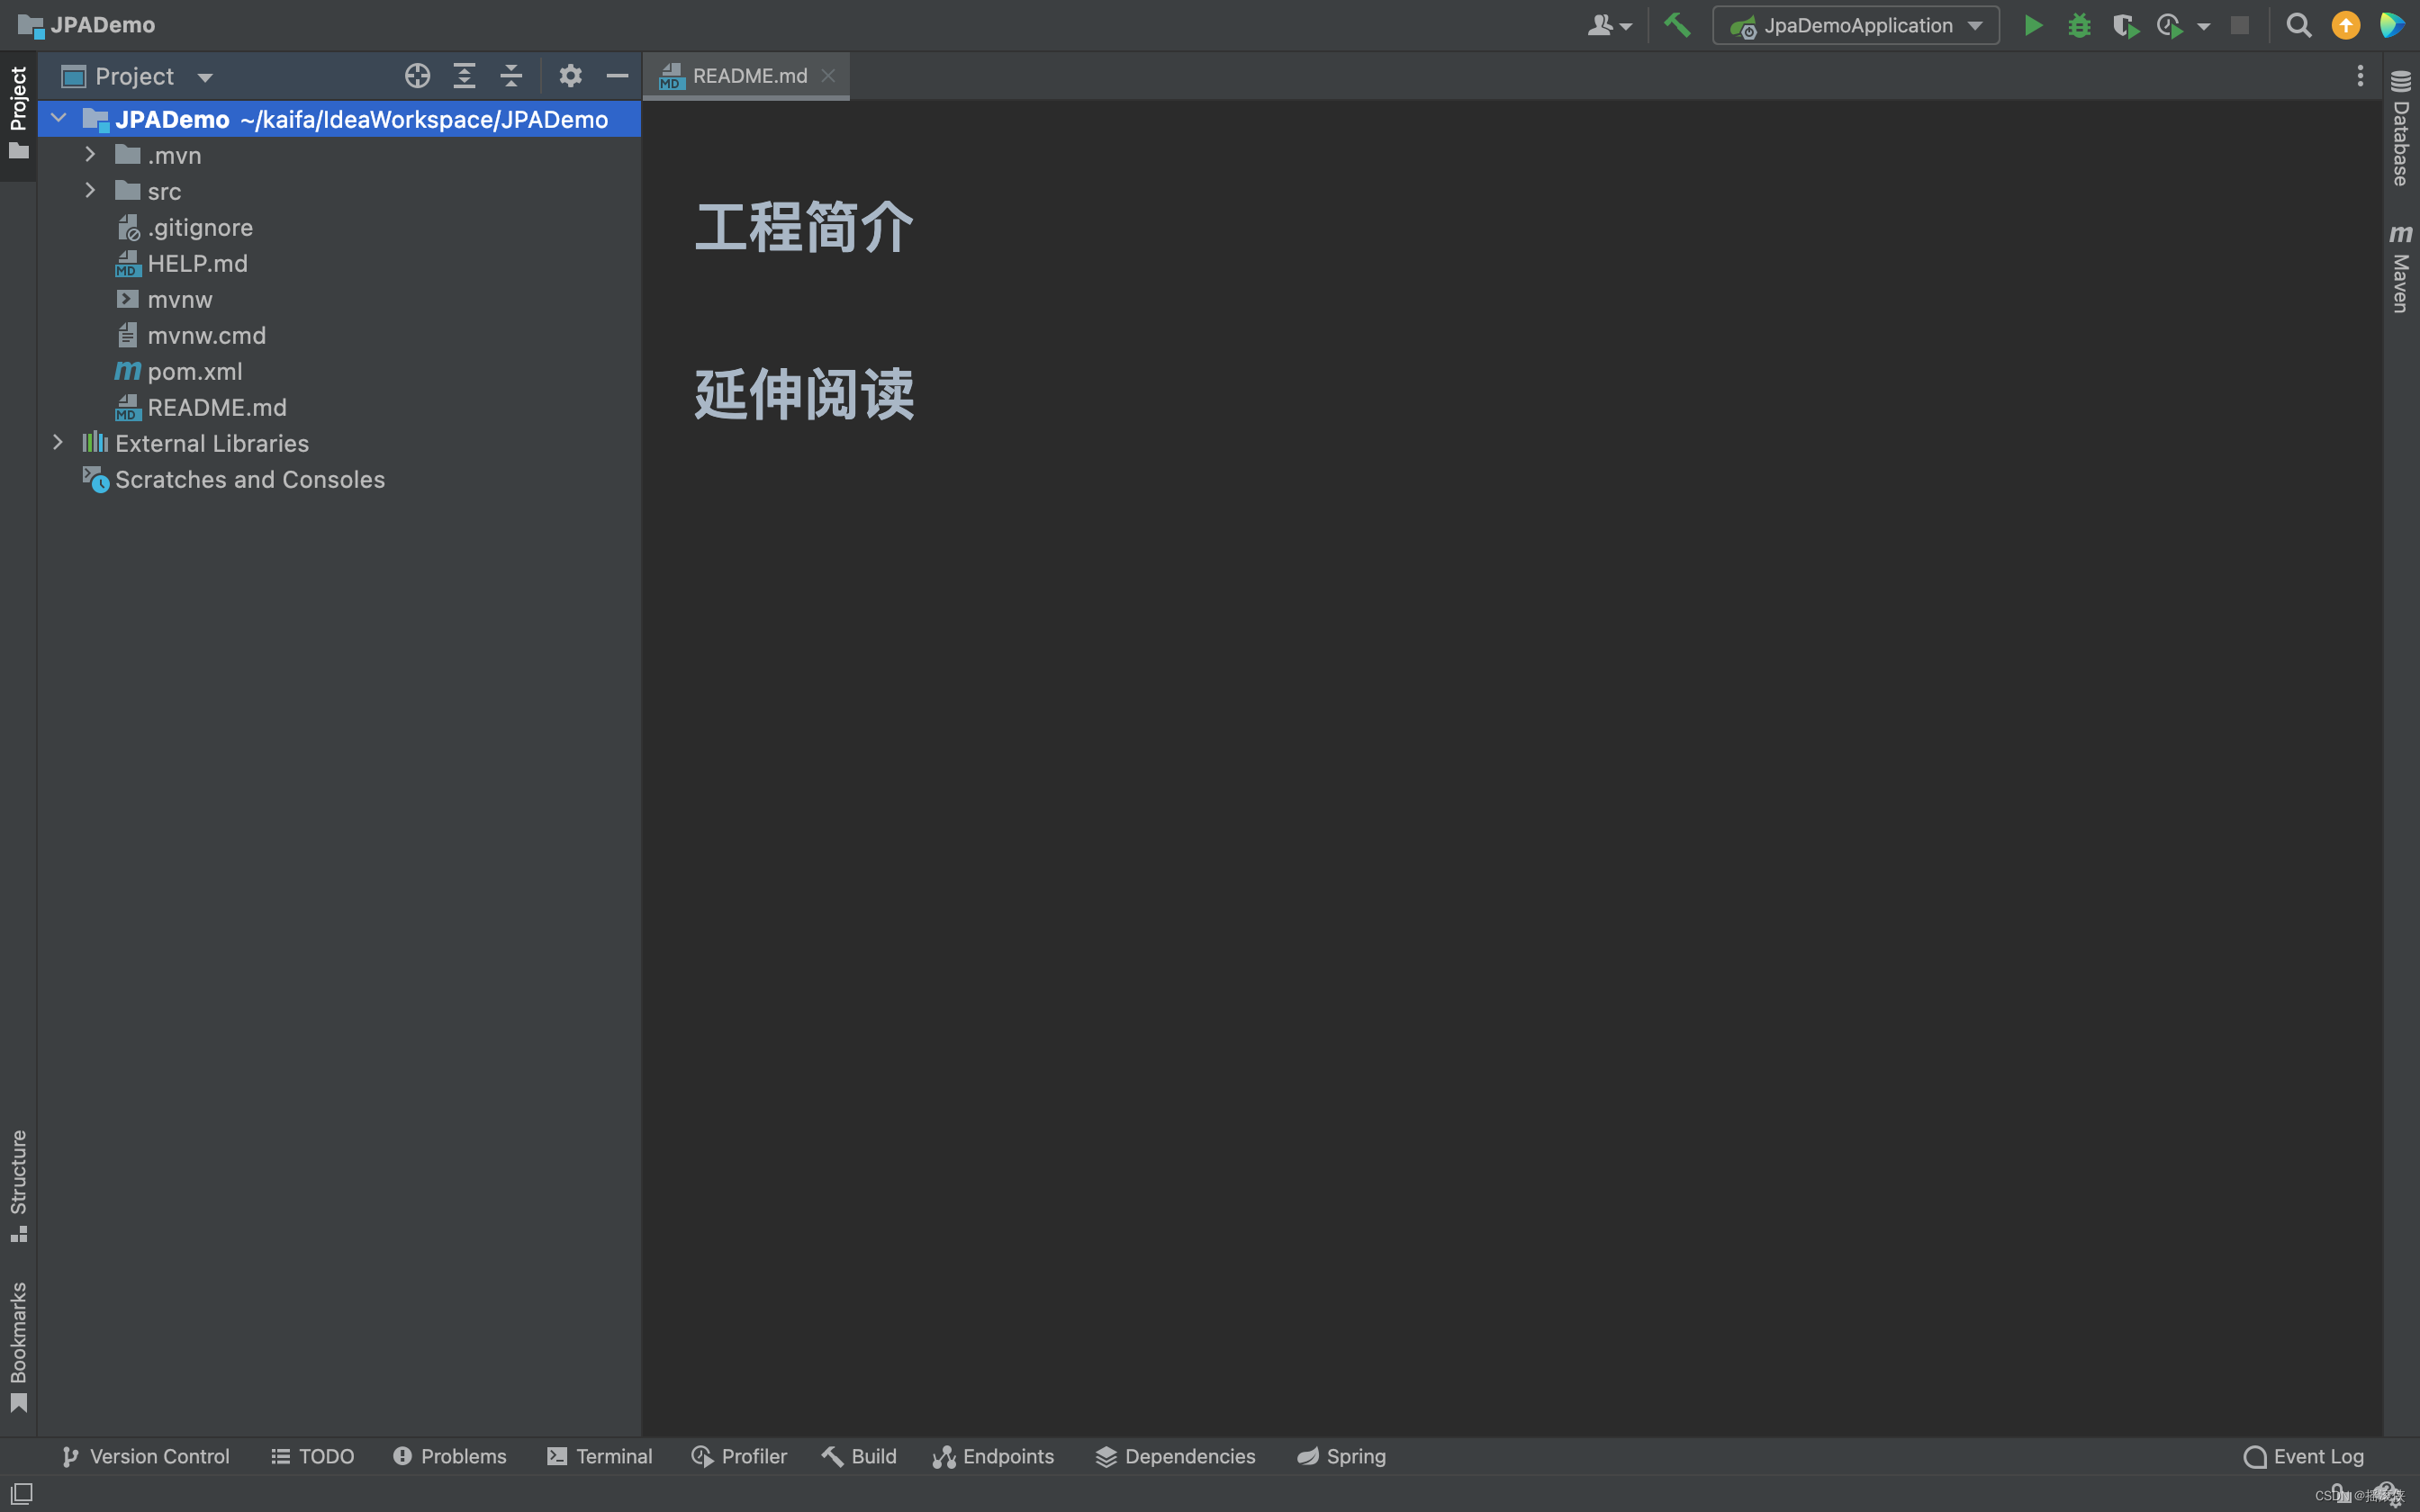Click the Stop square icon

(2240, 25)
